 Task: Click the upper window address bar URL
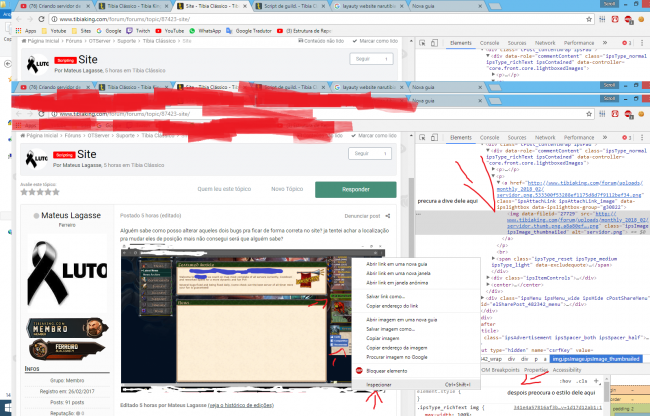click(125, 19)
